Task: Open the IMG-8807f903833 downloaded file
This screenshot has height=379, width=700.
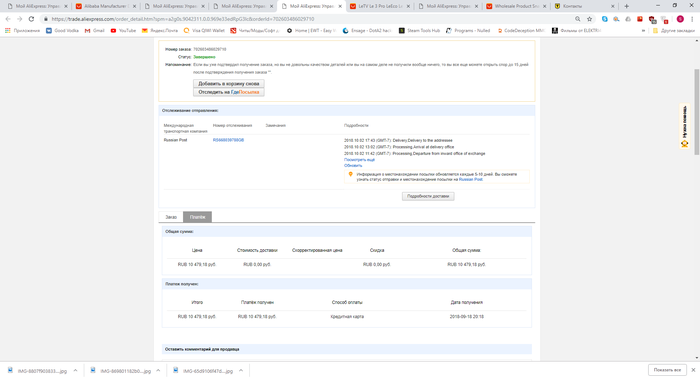Action: (38, 371)
